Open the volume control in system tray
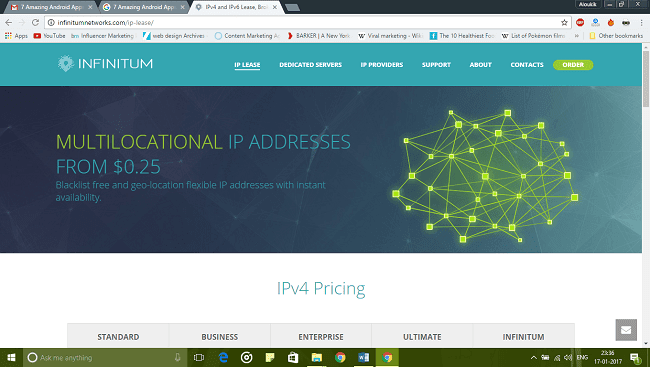Viewport: 650px width, 367px height. coord(568,357)
